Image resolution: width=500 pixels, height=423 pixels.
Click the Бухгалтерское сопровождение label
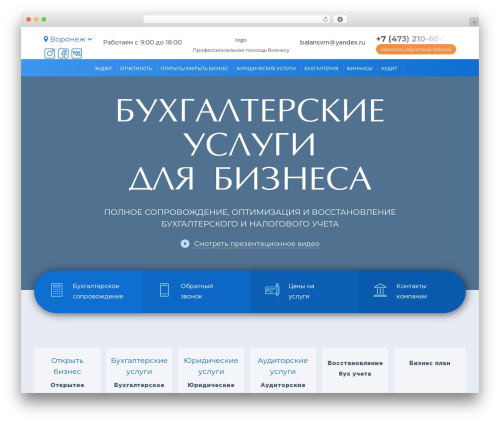(98, 291)
